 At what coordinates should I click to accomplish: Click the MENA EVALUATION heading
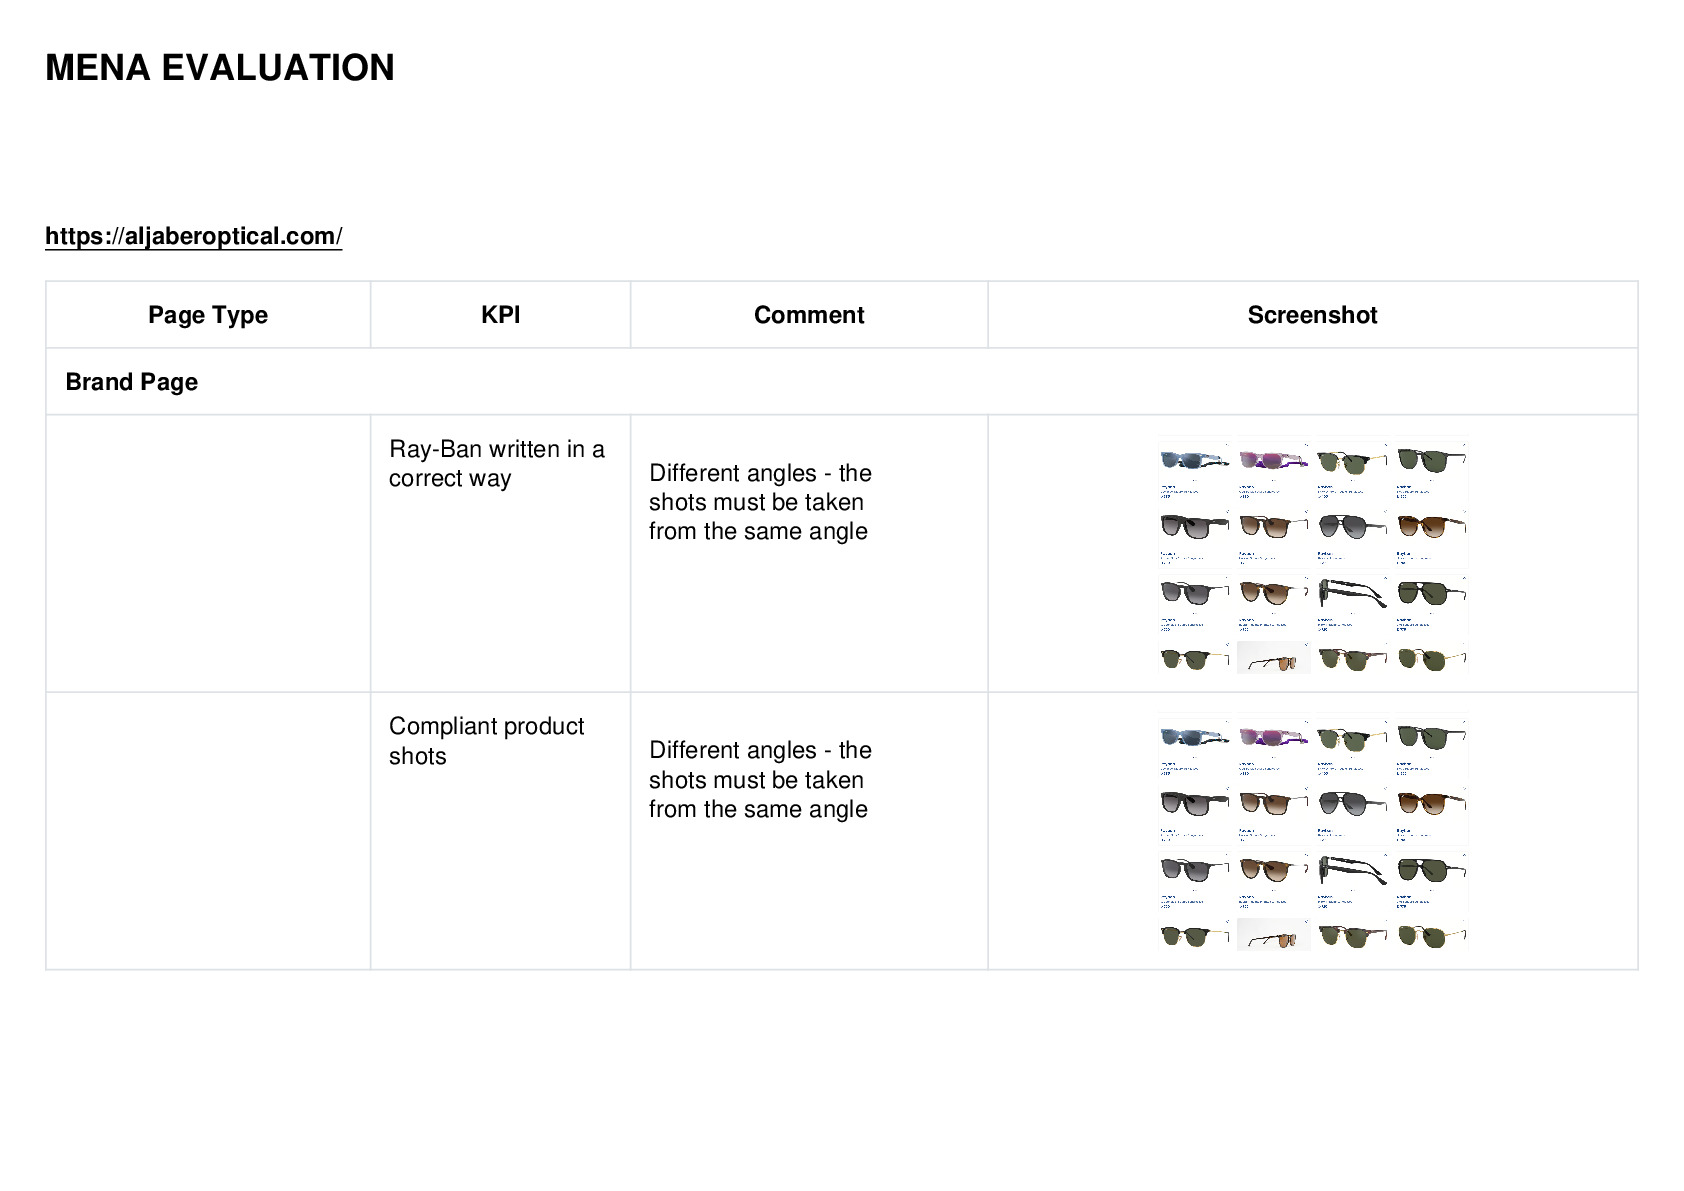[x=220, y=68]
